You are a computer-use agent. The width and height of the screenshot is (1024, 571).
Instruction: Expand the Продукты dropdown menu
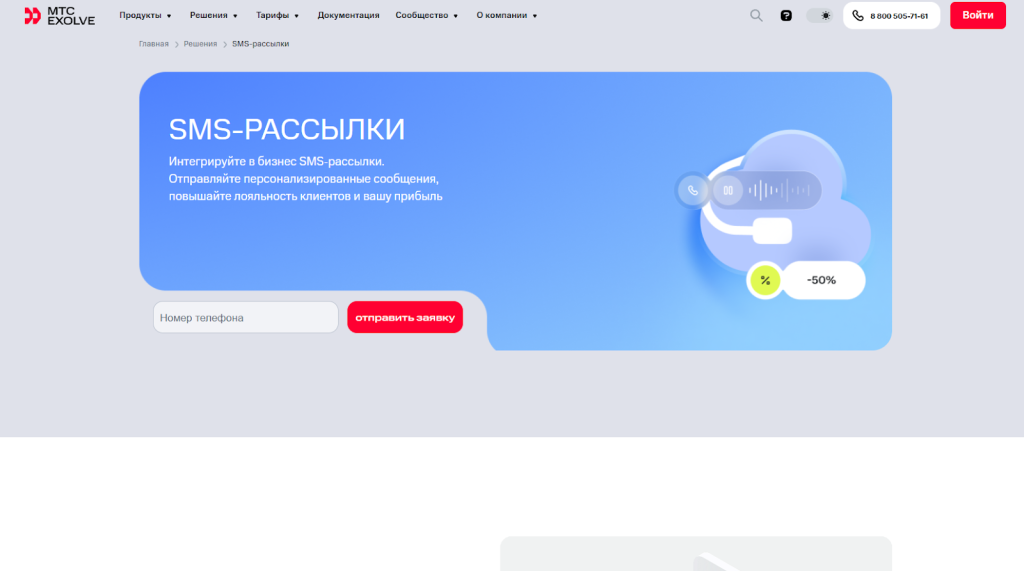coord(145,16)
